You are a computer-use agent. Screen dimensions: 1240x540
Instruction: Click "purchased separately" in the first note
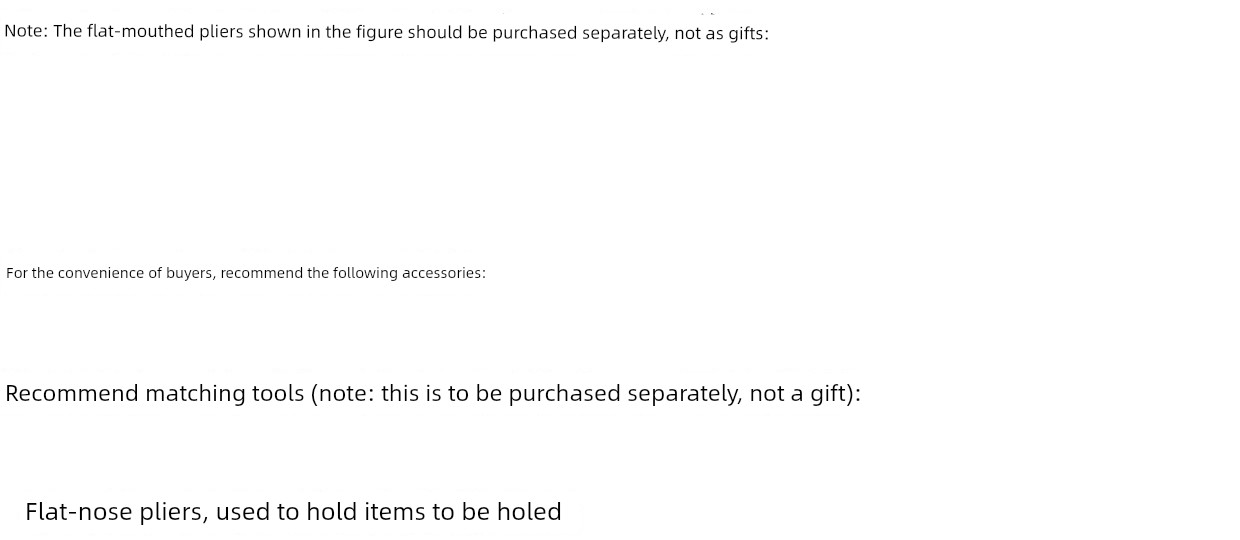tap(577, 32)
